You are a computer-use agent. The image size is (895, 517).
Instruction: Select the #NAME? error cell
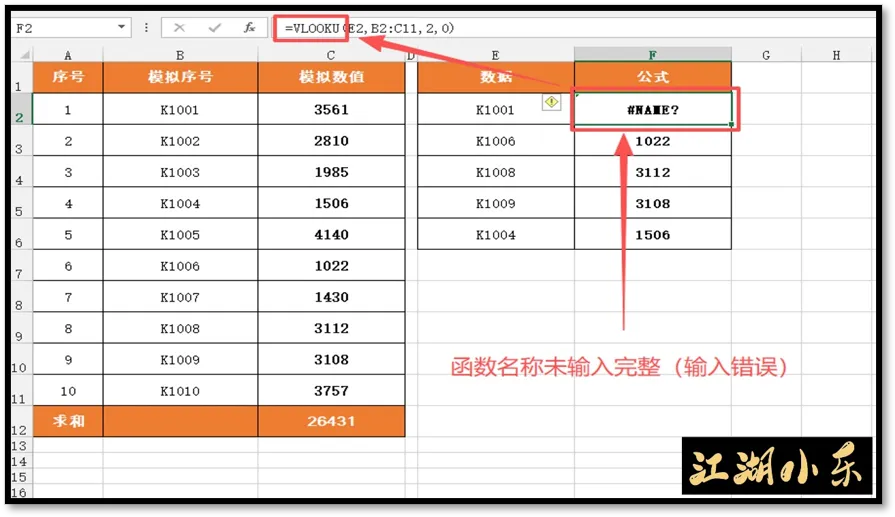(x=652, y=109)
